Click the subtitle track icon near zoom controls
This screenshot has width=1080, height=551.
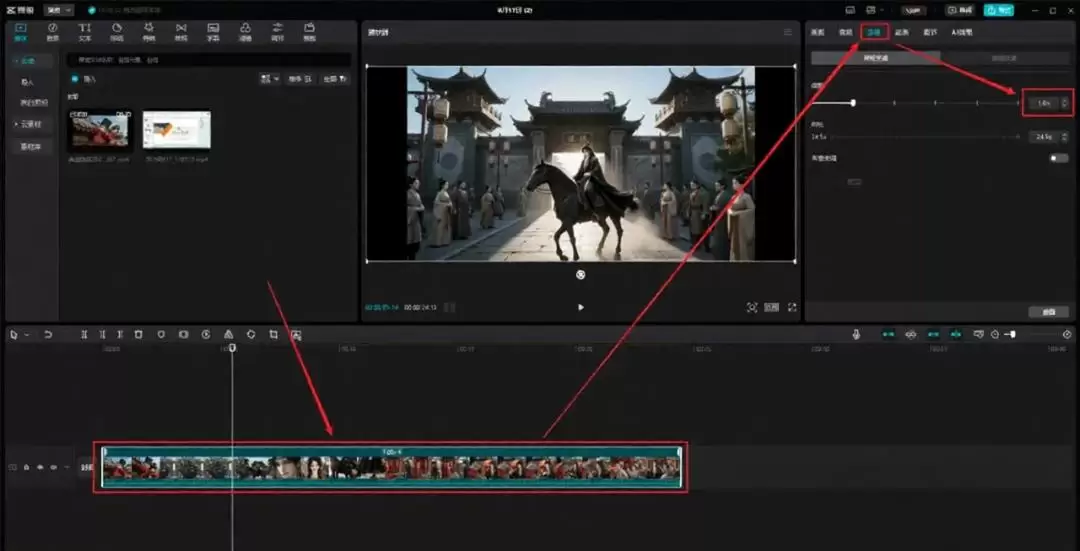978,334
